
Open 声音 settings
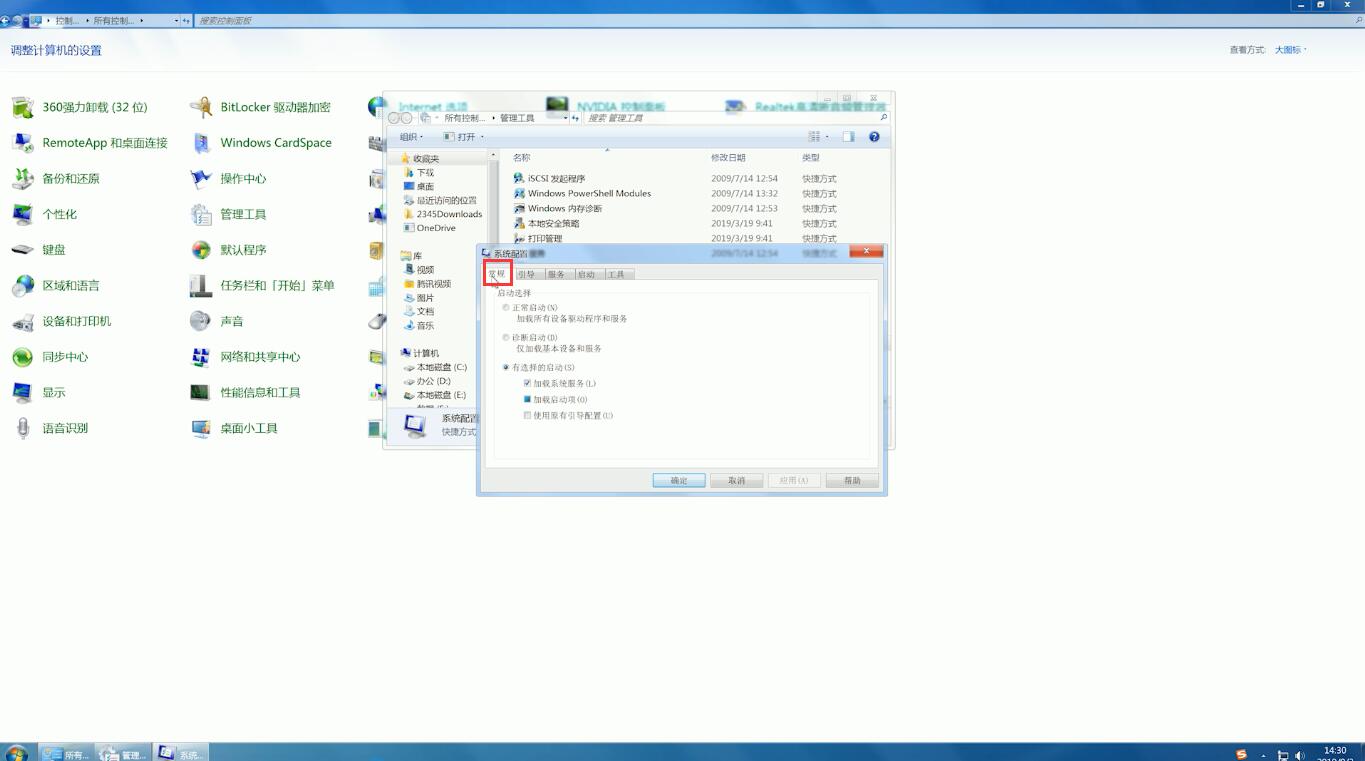[x=217, y=321]
